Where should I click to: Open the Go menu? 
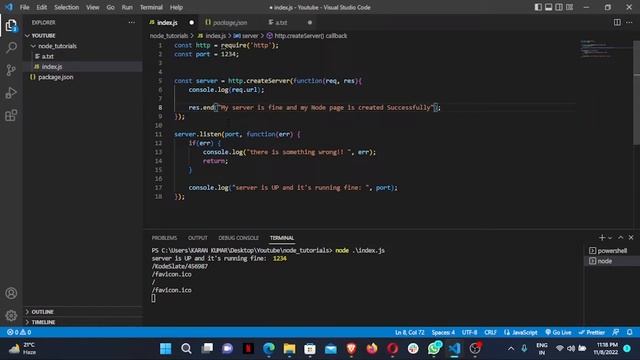(110, 7)
